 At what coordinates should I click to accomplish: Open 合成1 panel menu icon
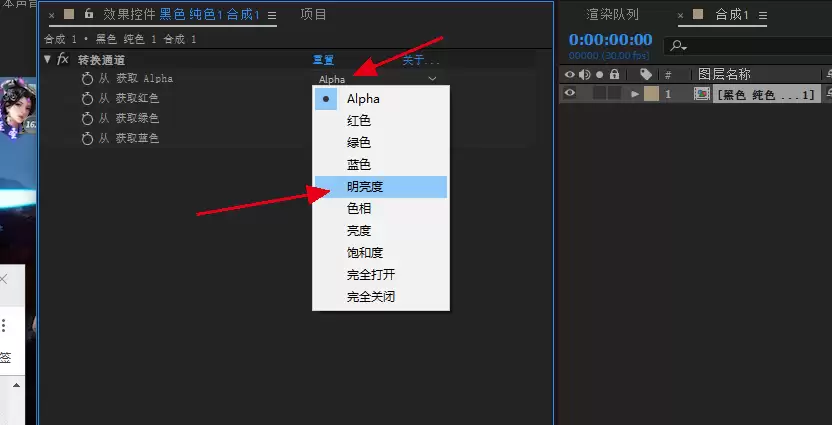pyautogui.click(x=762, y=15)
